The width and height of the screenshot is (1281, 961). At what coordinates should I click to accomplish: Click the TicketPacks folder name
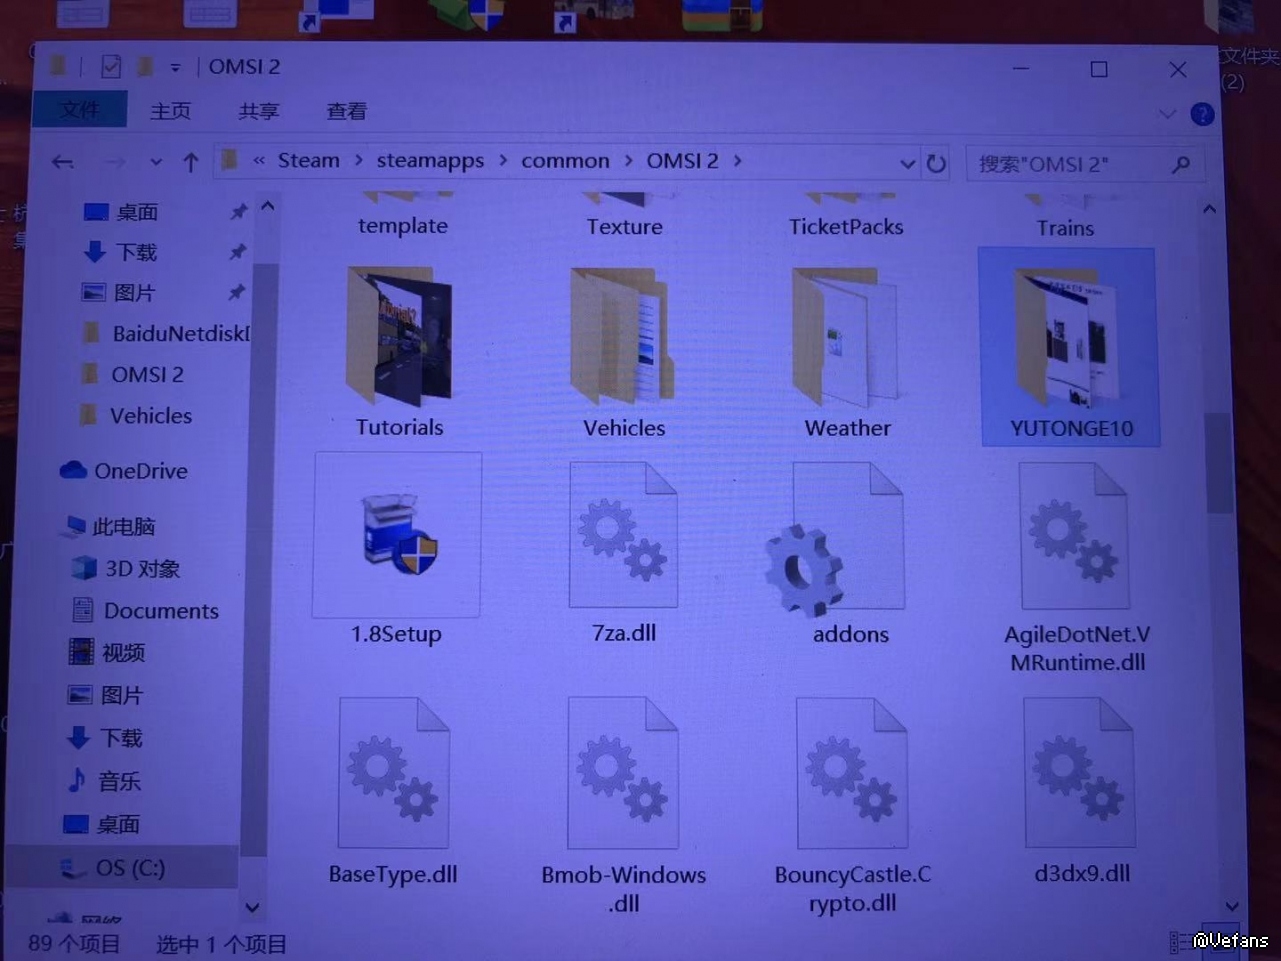coord(846,227)
